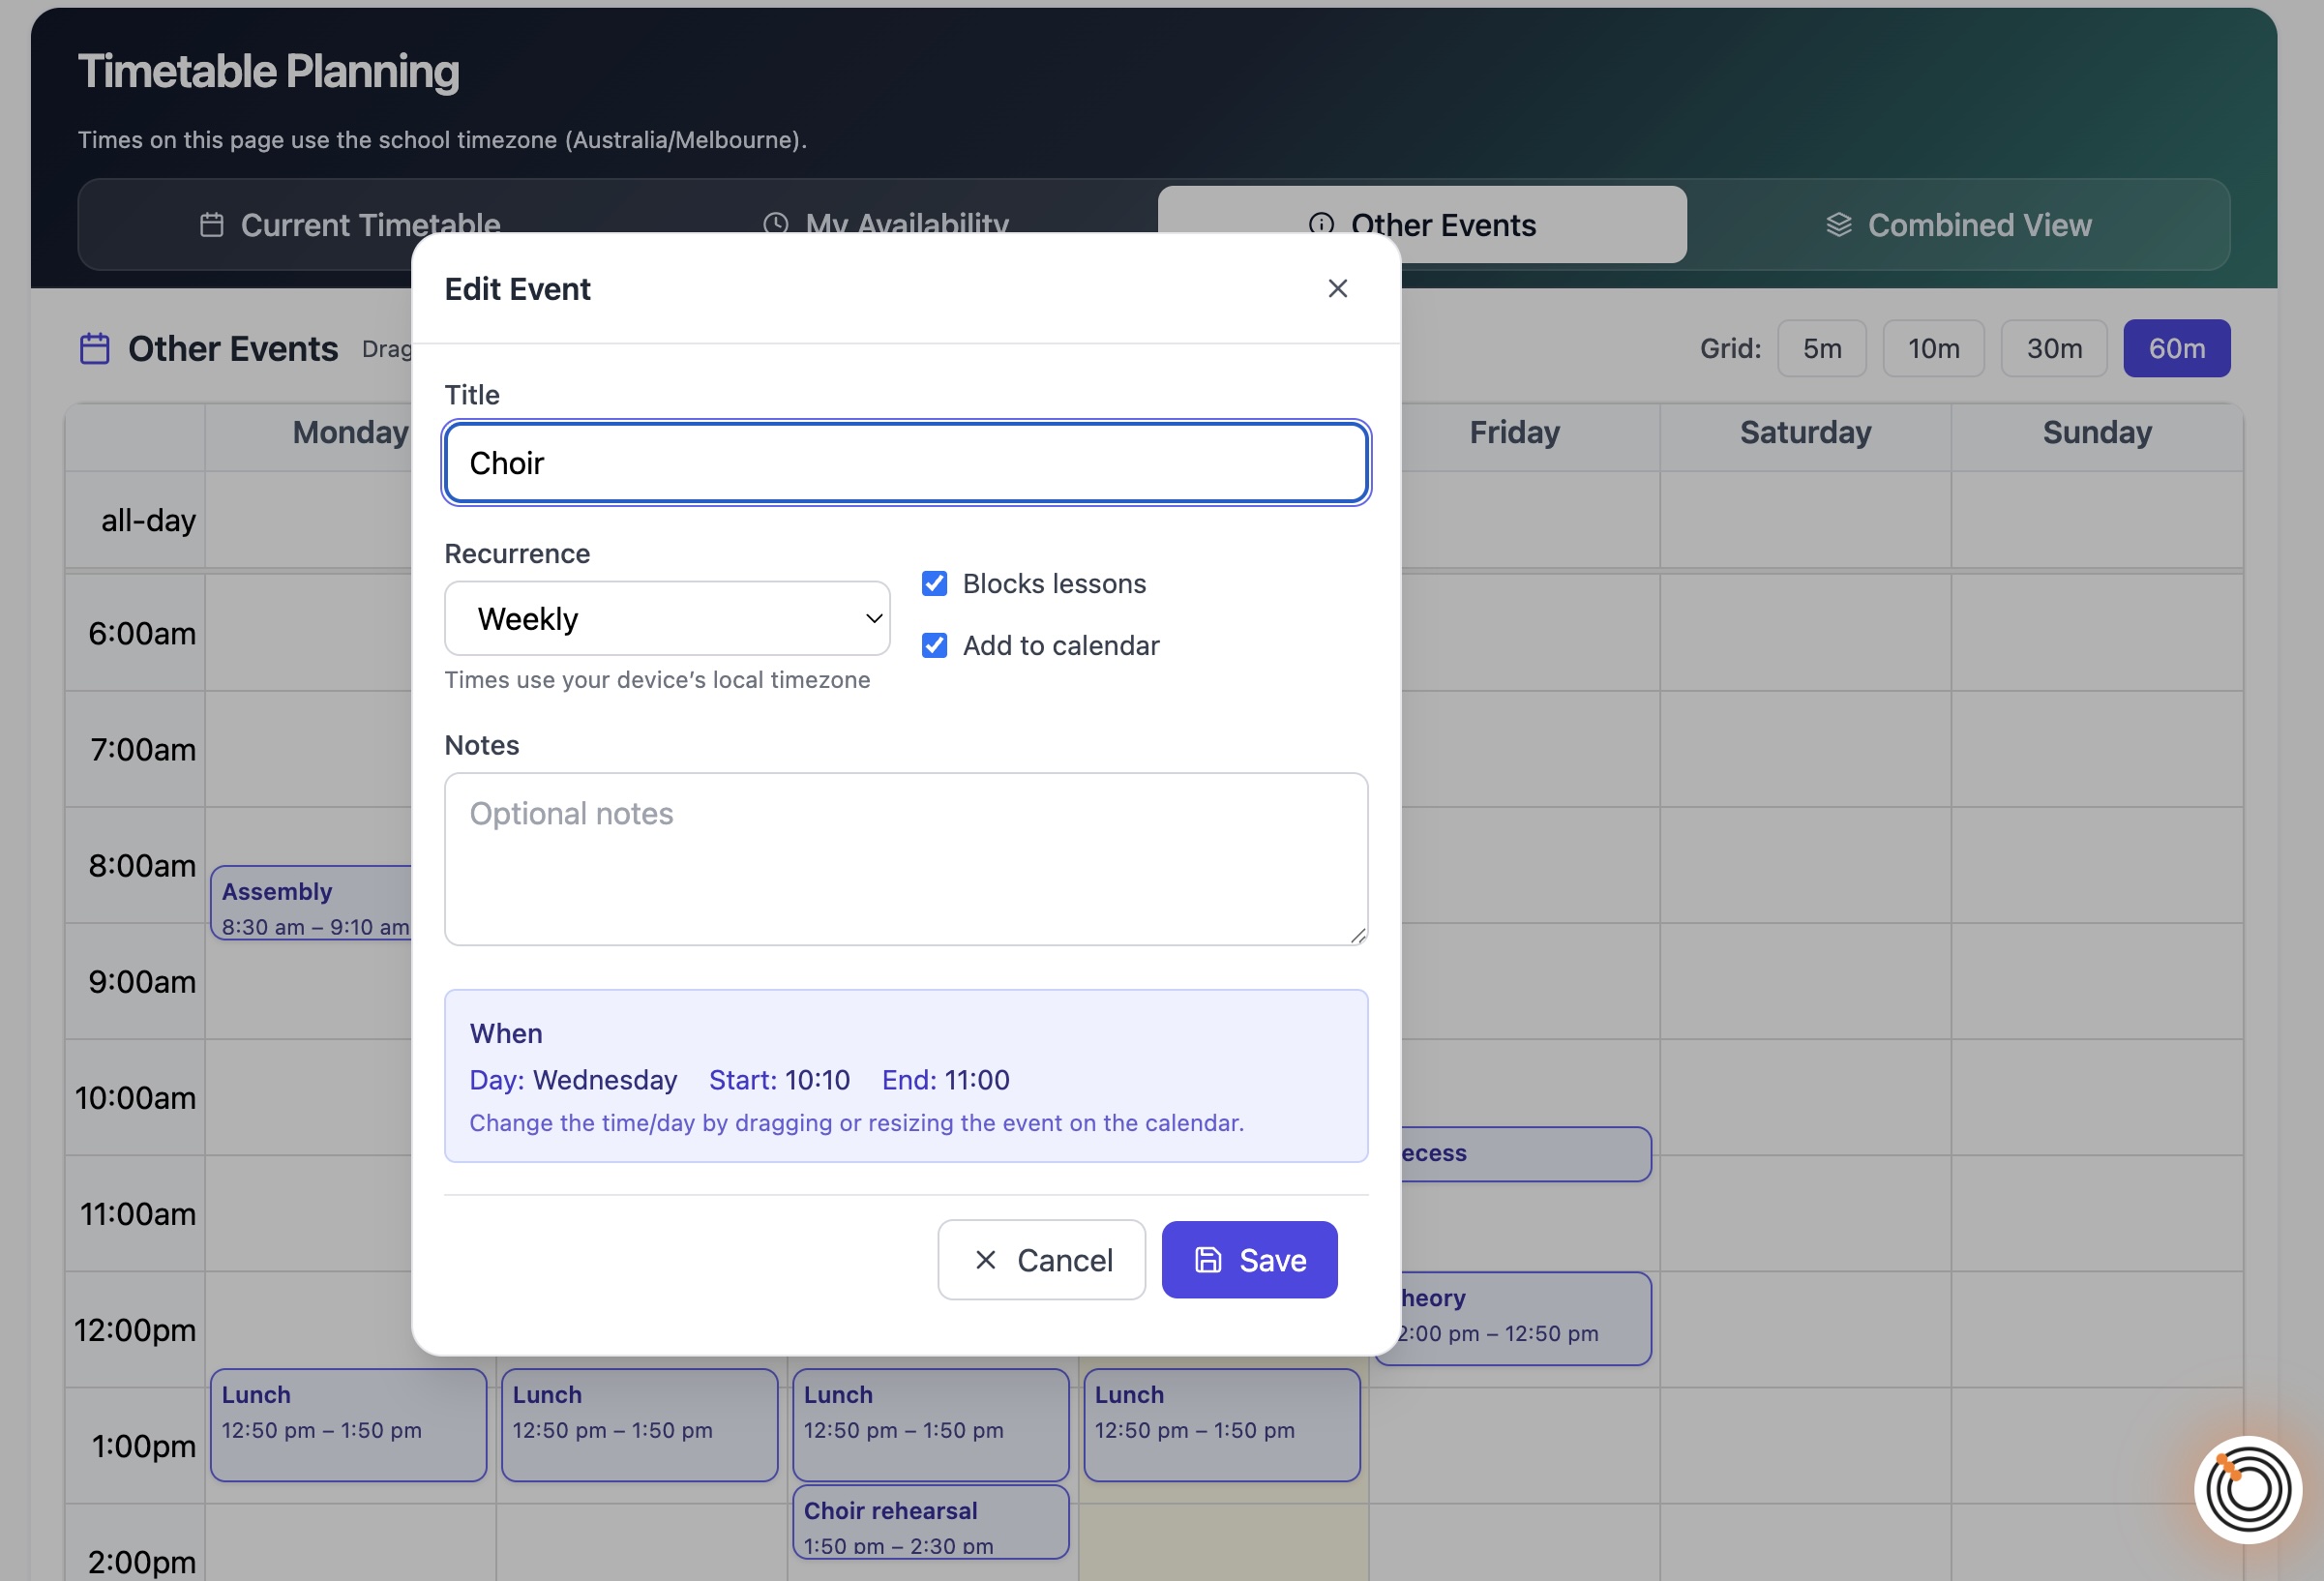Click the all-day row label
Image resolution: width=2324 pixels, height=1581 pixels.
pos(148,520)
